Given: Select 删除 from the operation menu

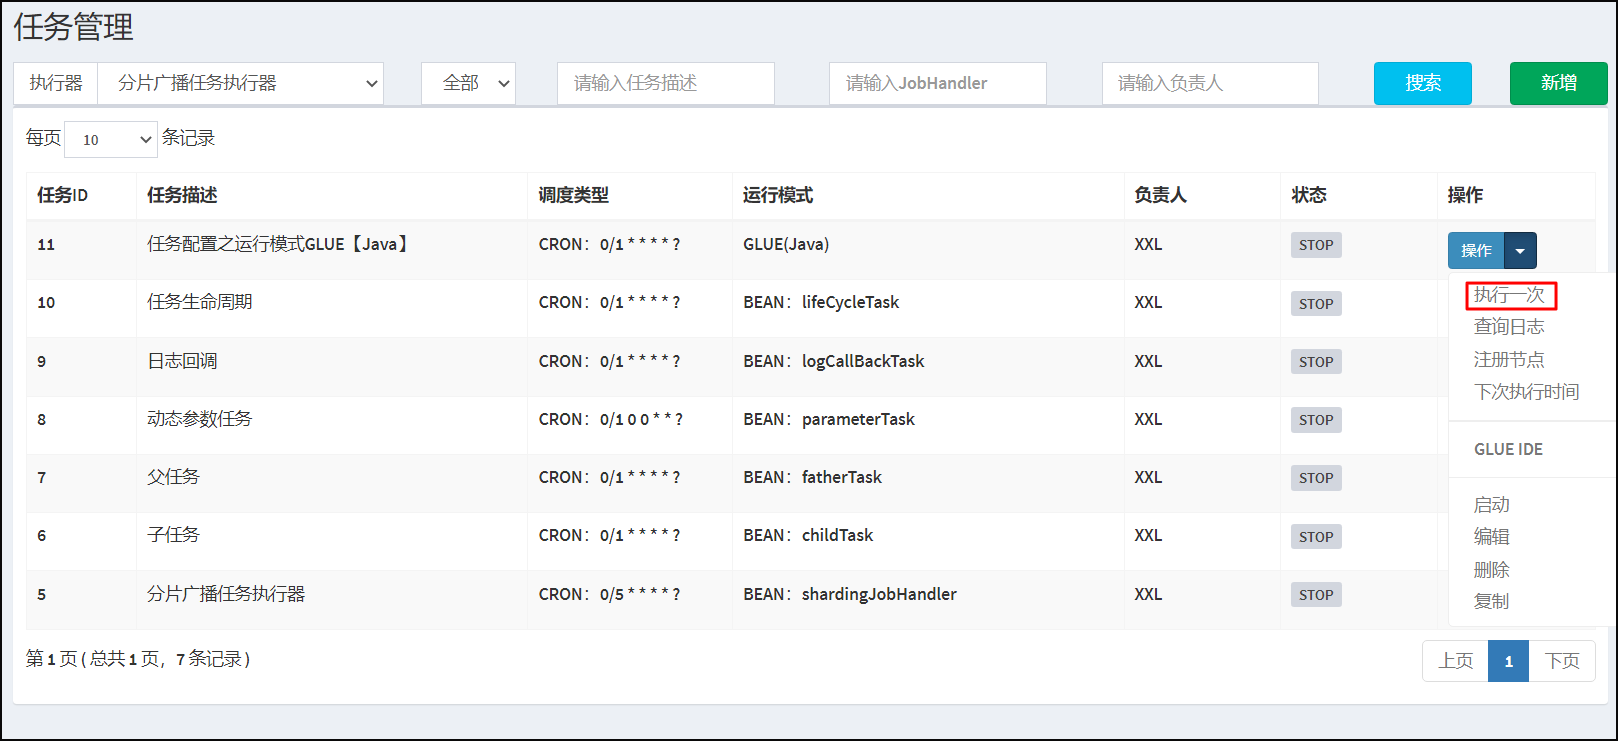Looking at the screenshot, I should pyautogui.click(x=1491, y=570).
